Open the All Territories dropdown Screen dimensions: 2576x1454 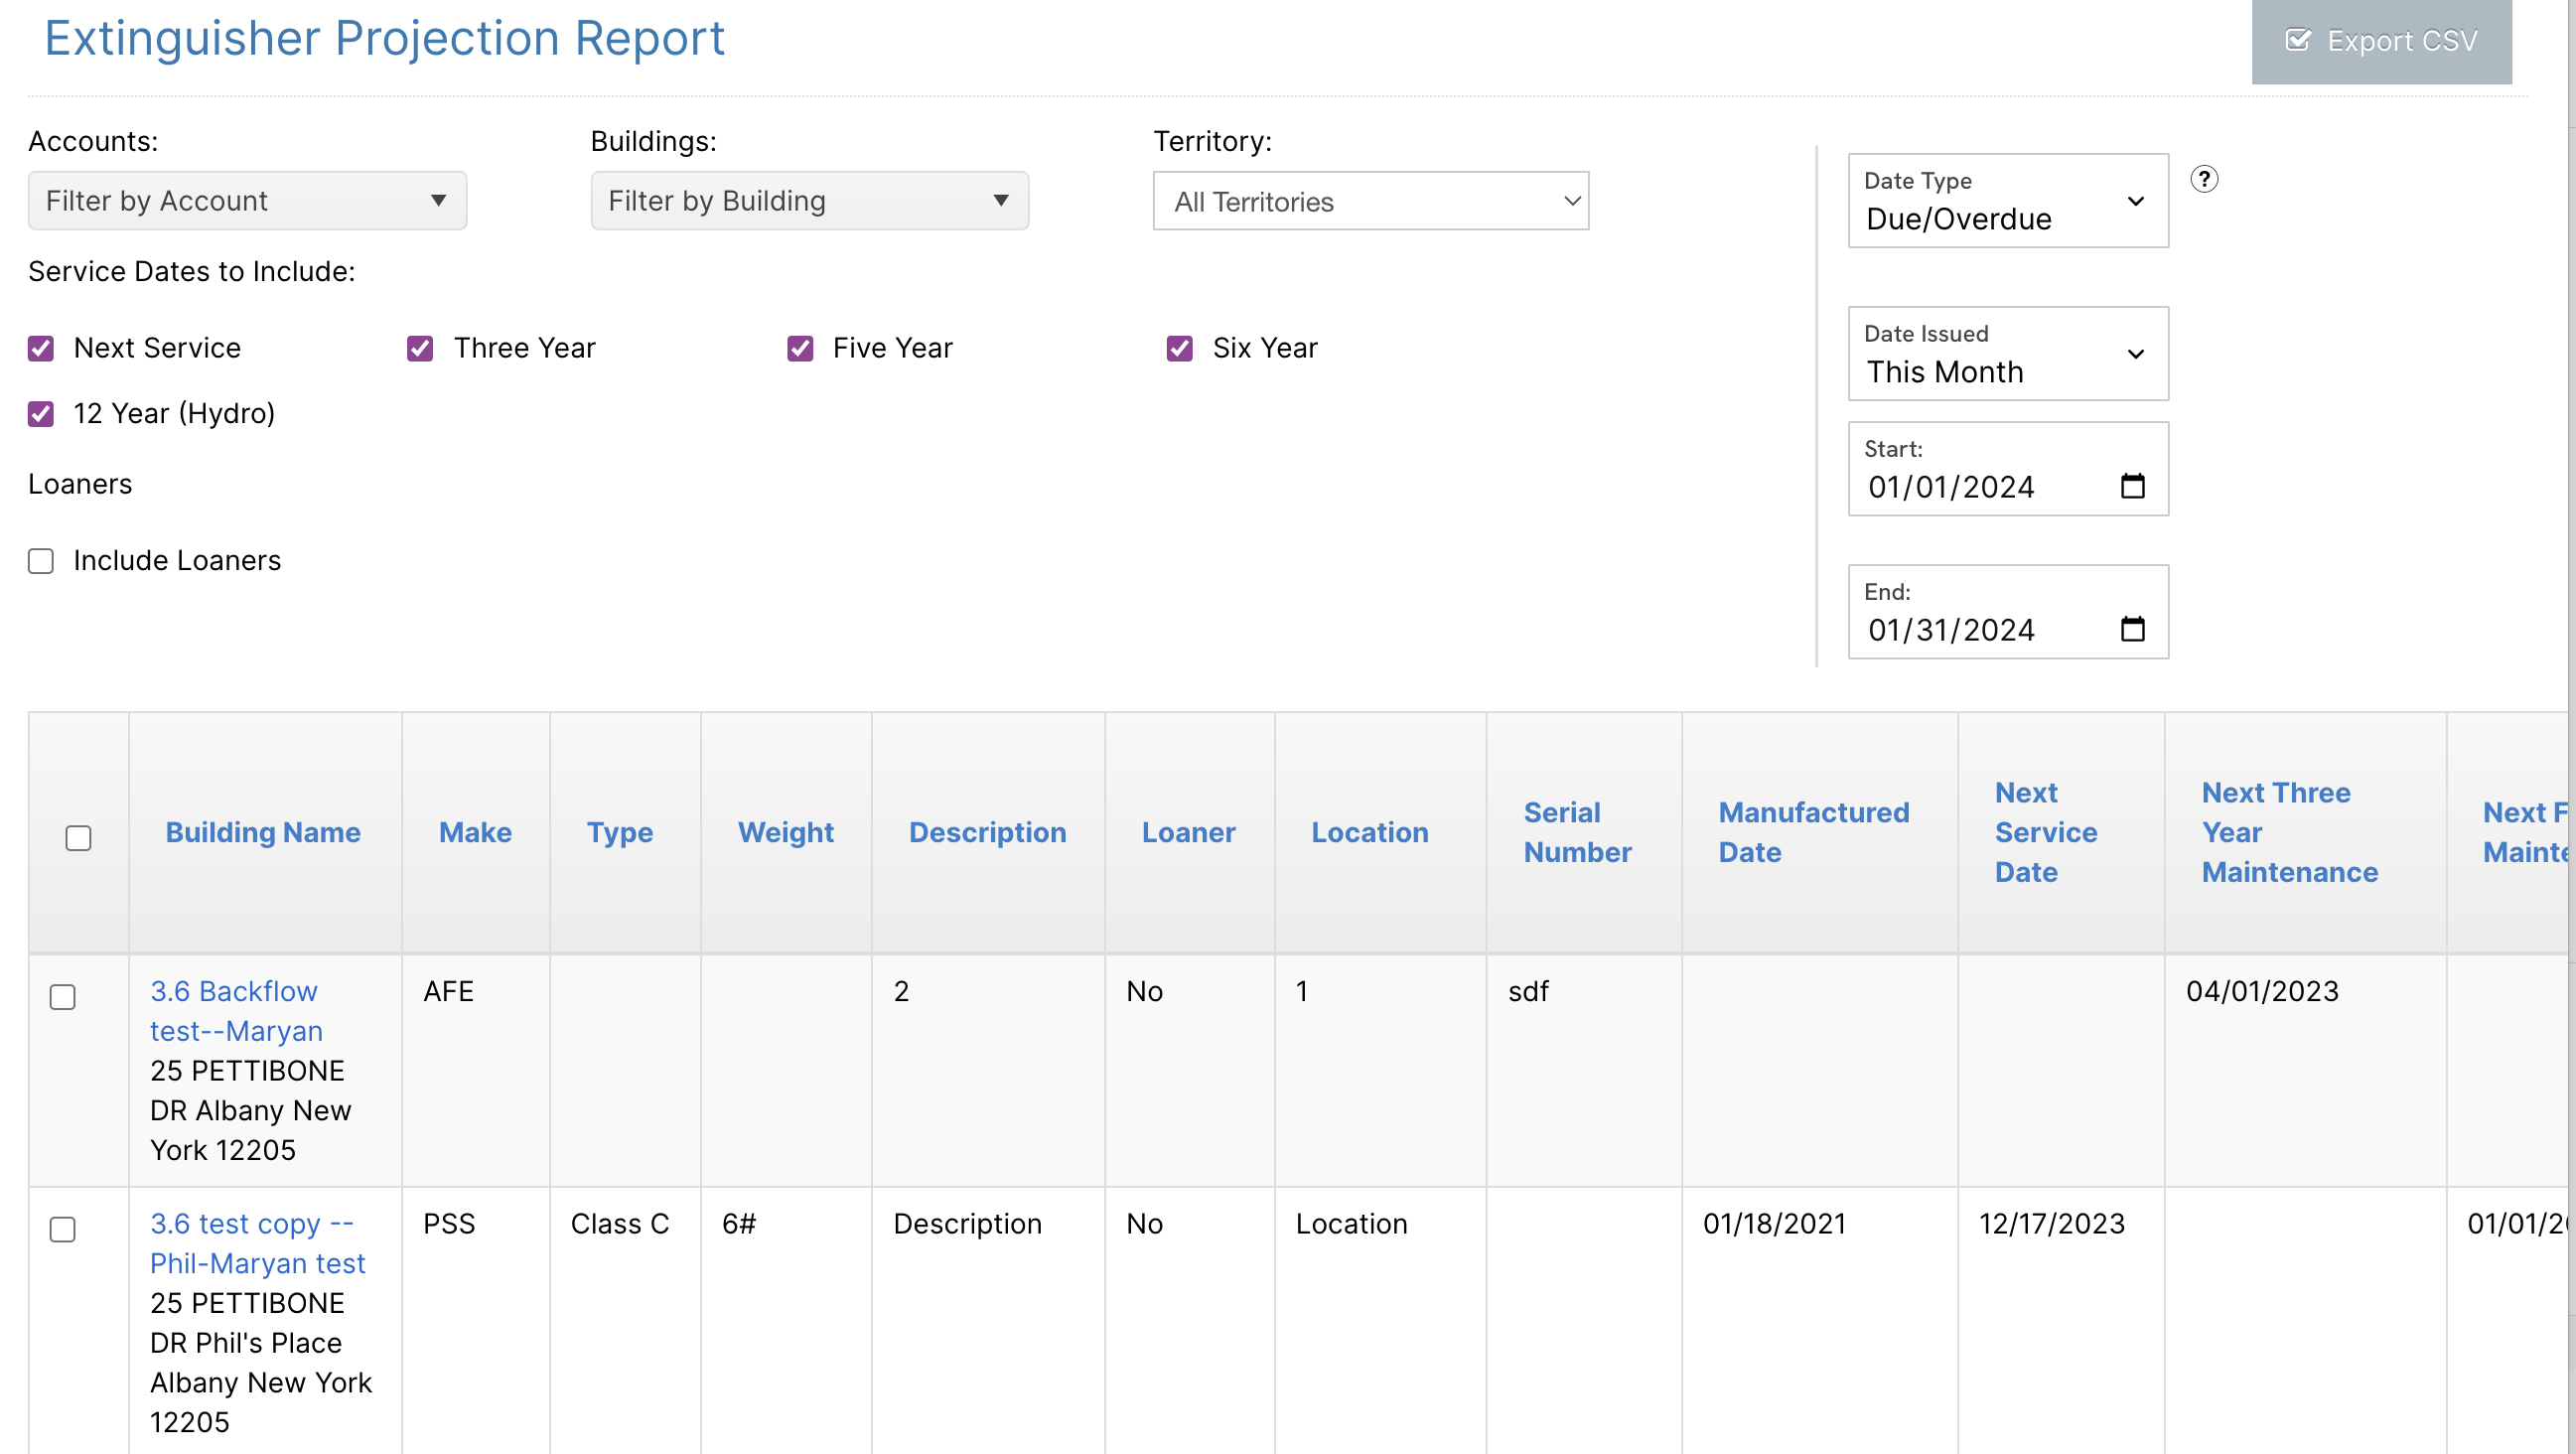[x=1371, y=201]
